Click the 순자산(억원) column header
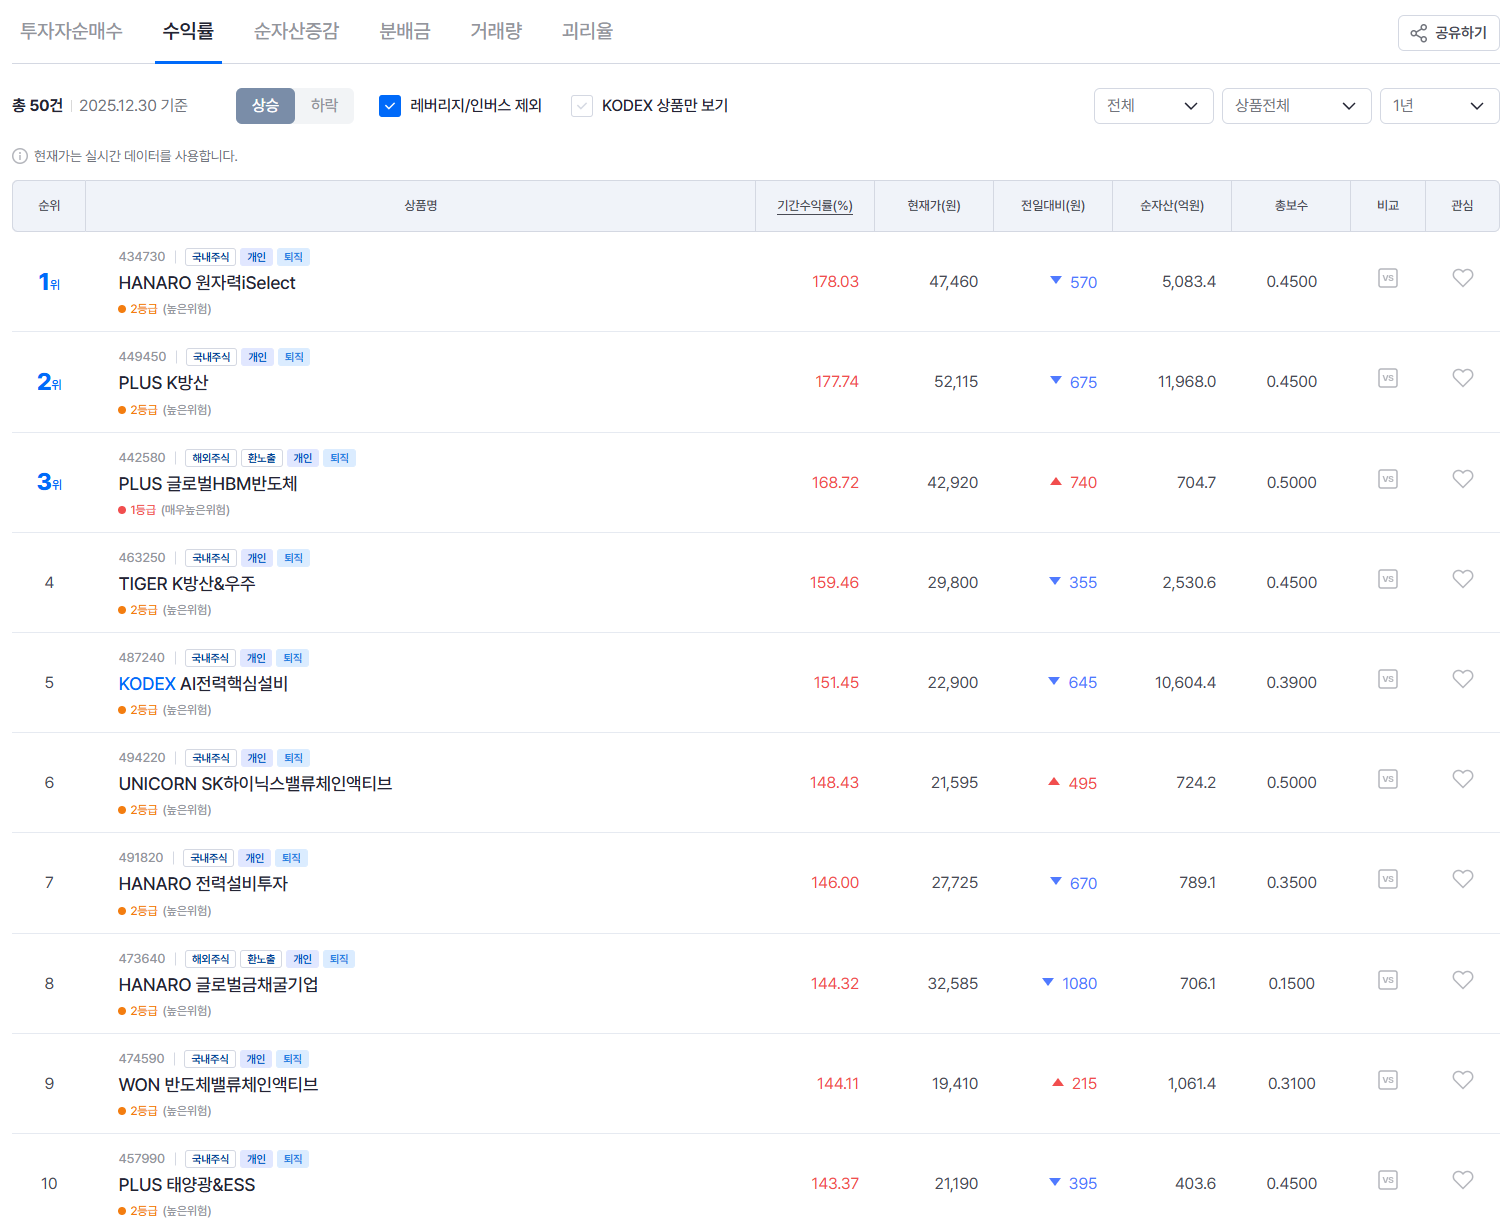This screenshot has width=1502, height=1228. pos(1172,206)
